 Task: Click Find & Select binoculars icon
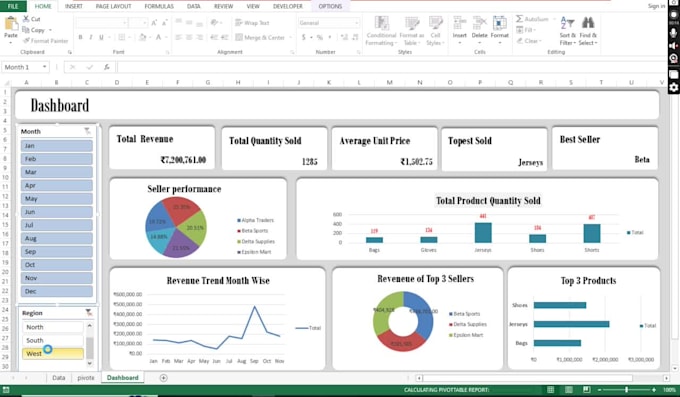tap(588, 23)
